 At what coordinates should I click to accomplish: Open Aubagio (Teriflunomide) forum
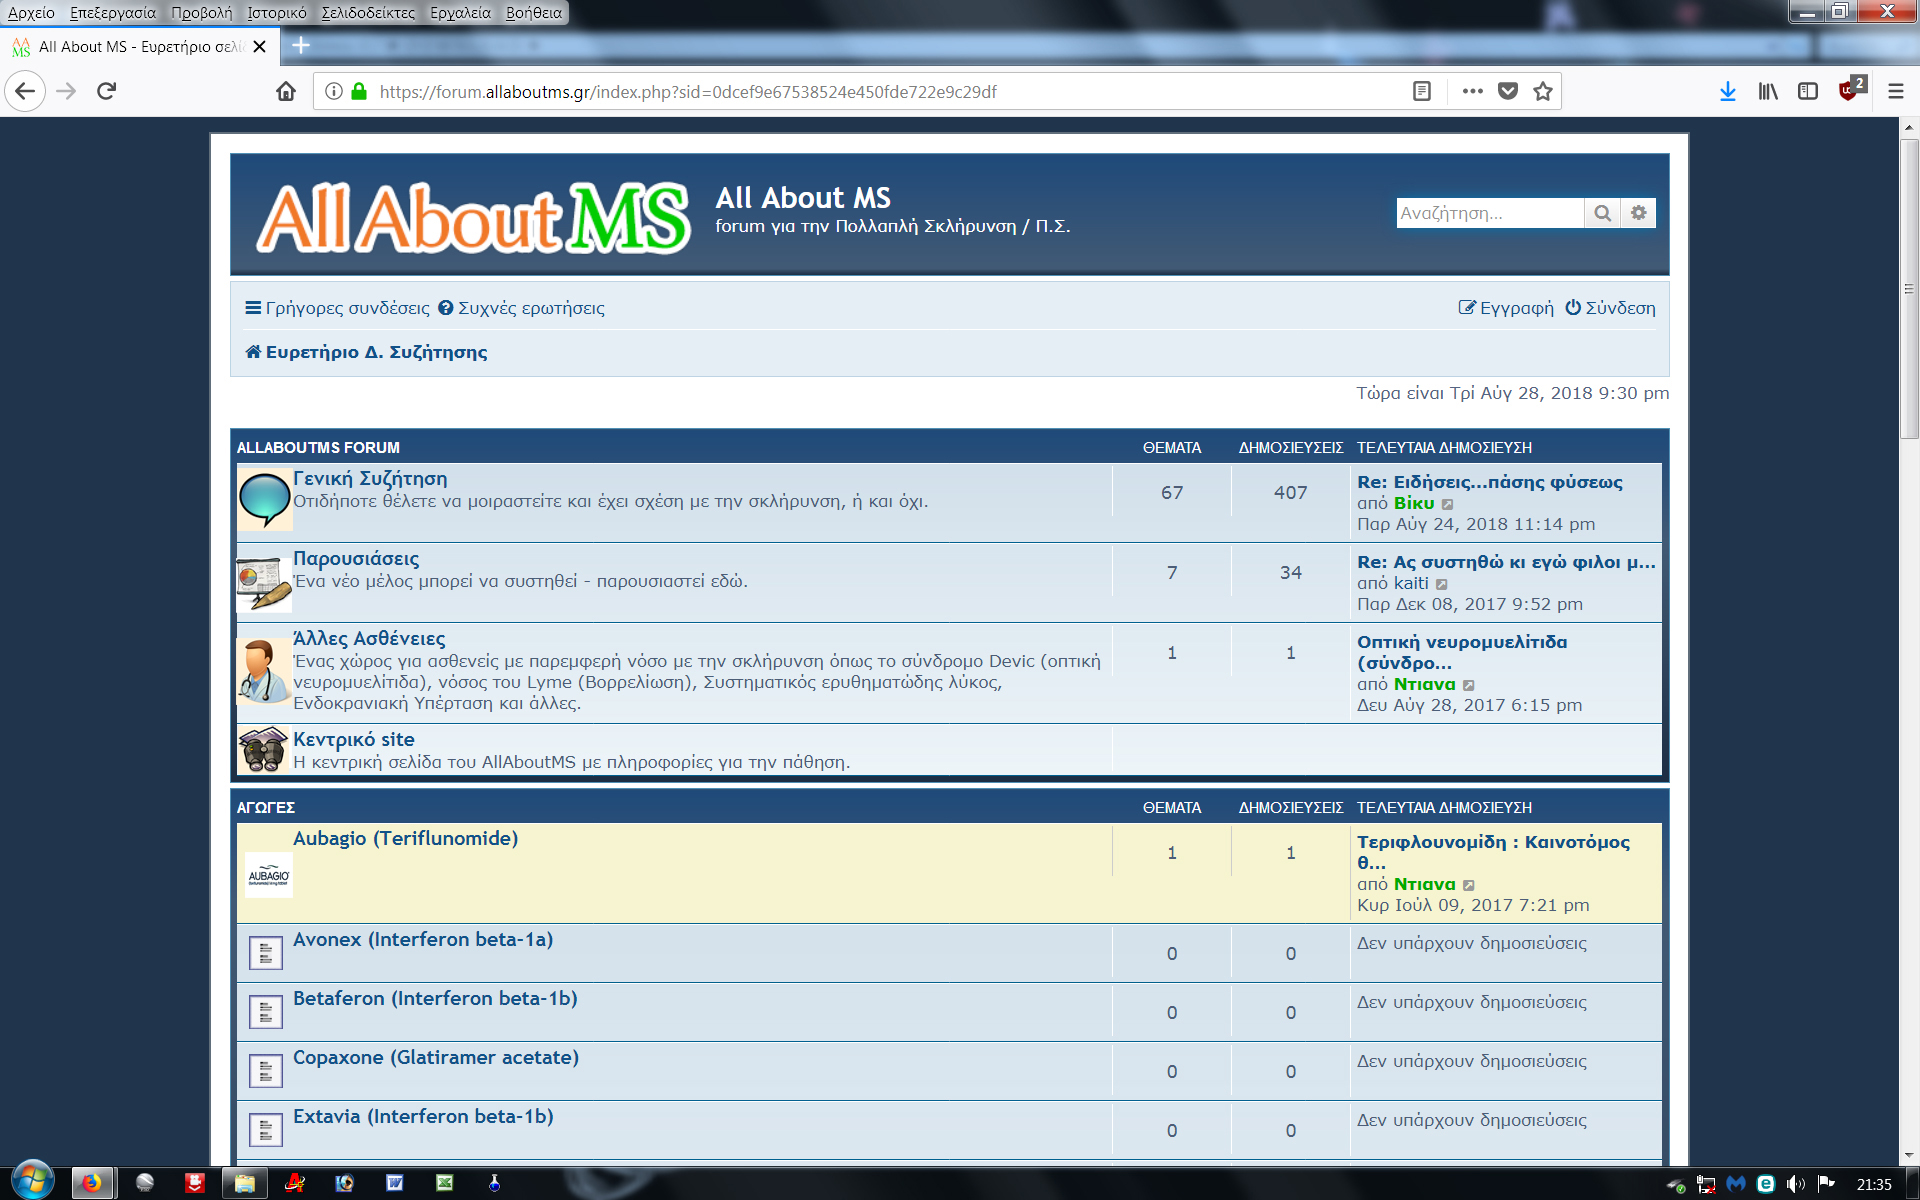(405, 838)
